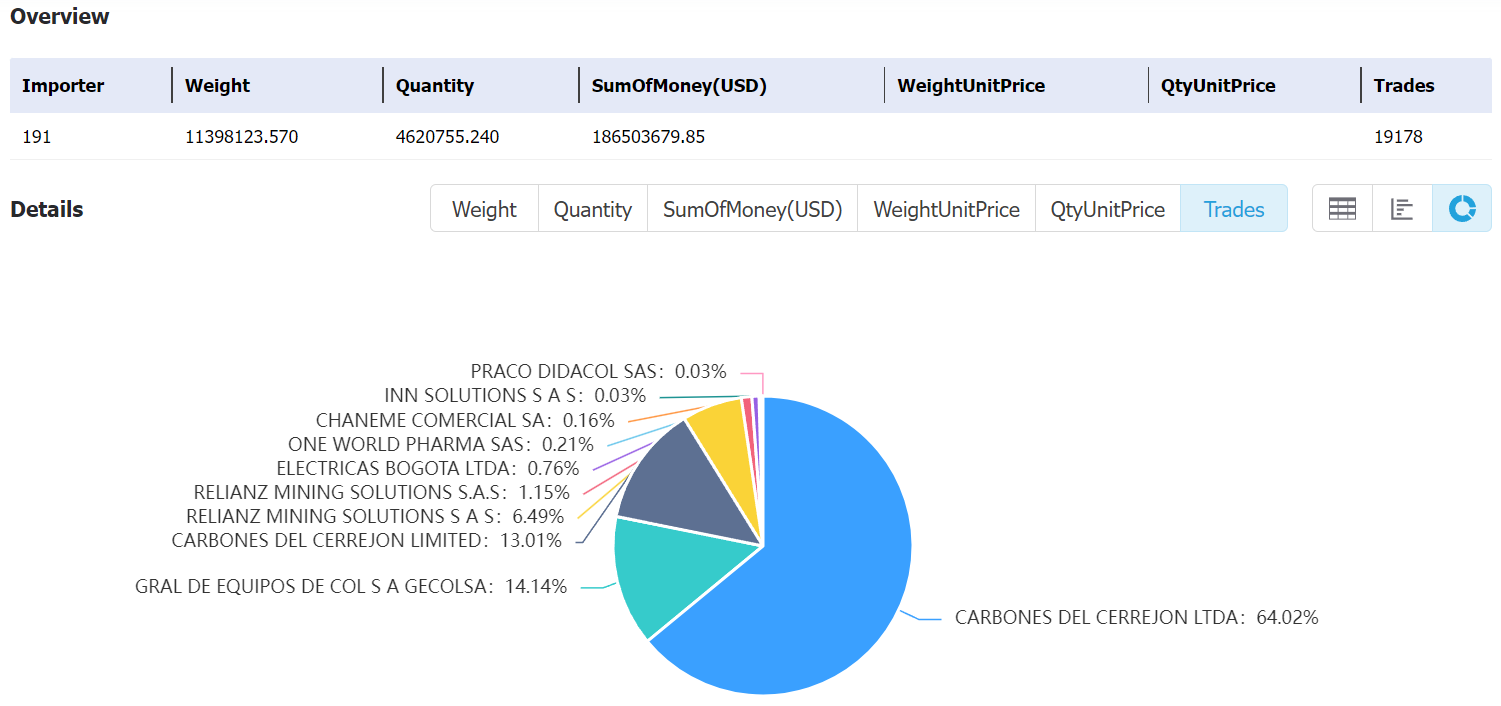Click the quantity value 4620755.240
1501x706 pixels.
click(447, 137)
